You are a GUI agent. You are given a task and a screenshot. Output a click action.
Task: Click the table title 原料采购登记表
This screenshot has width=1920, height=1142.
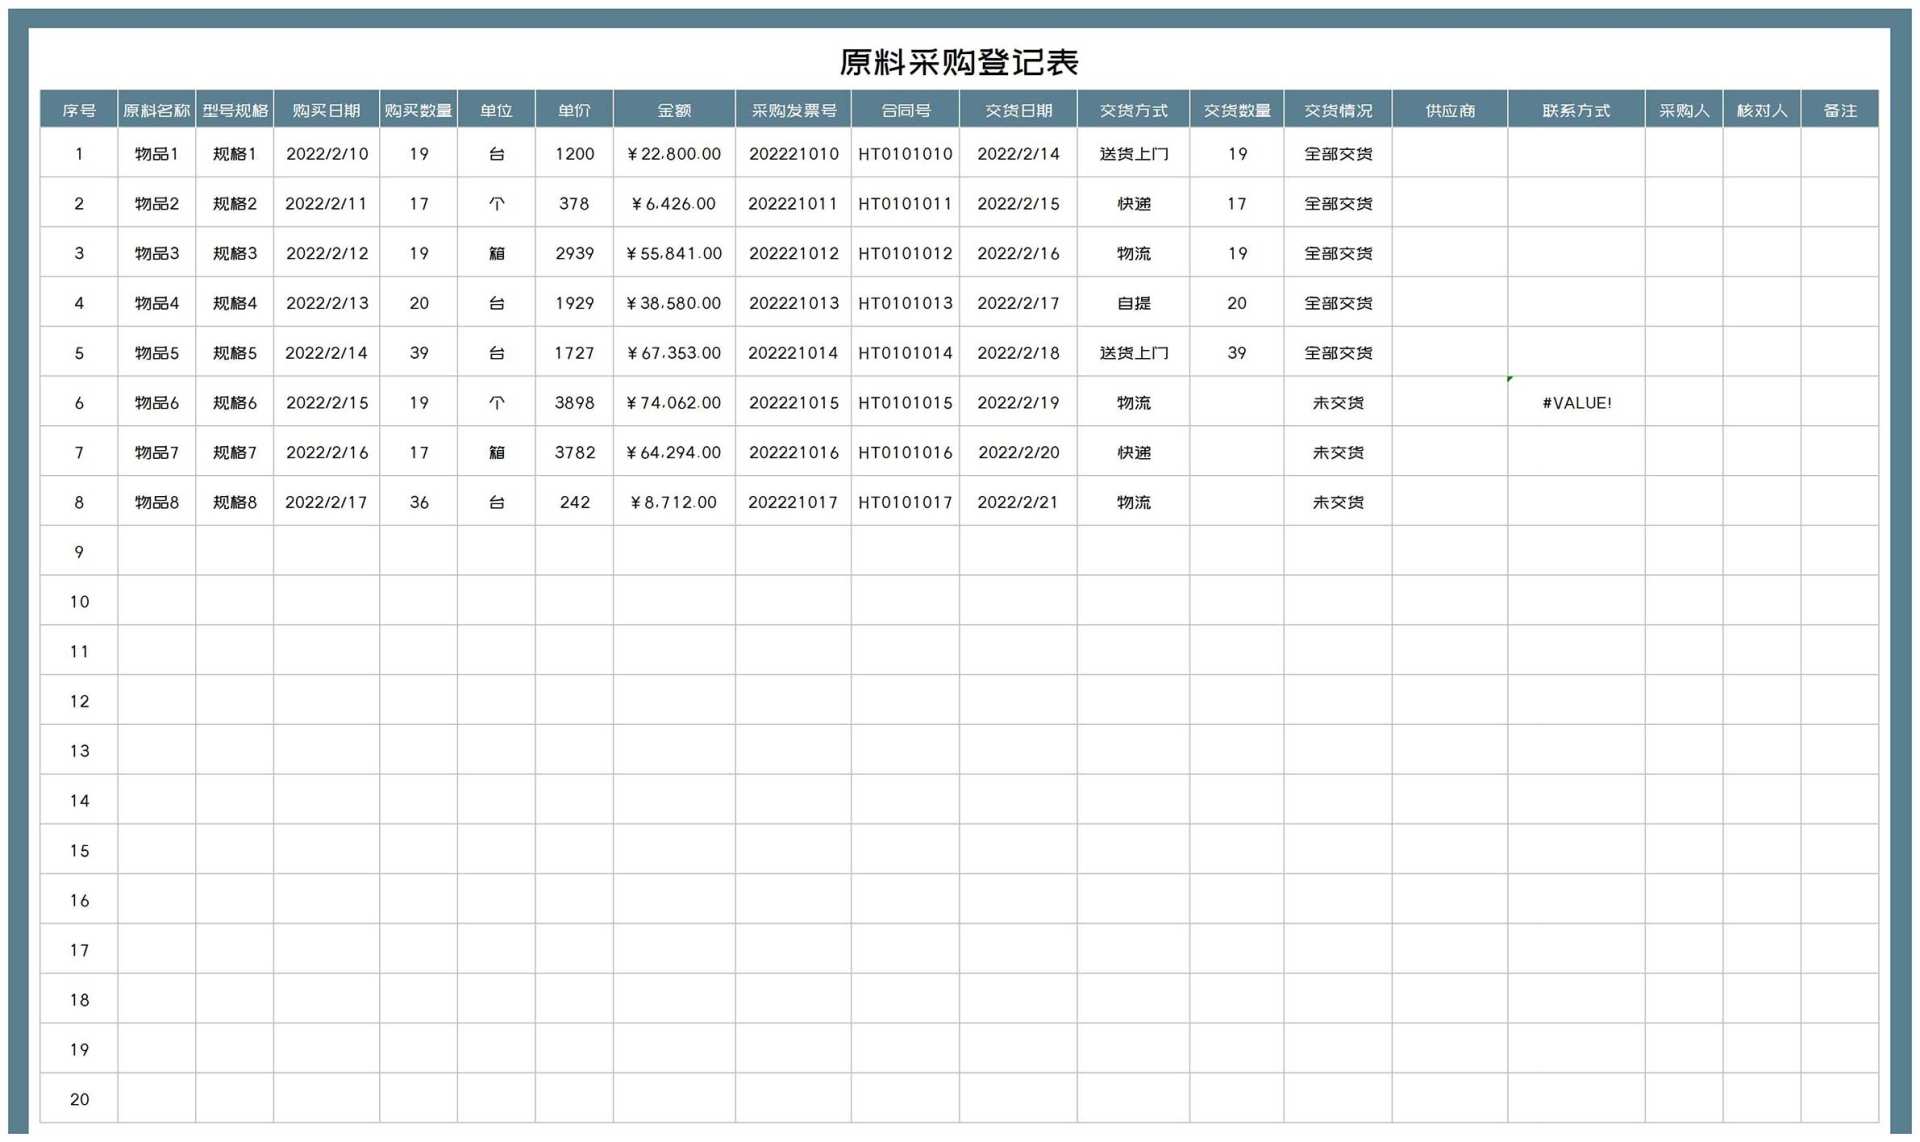tap(960, 61)
